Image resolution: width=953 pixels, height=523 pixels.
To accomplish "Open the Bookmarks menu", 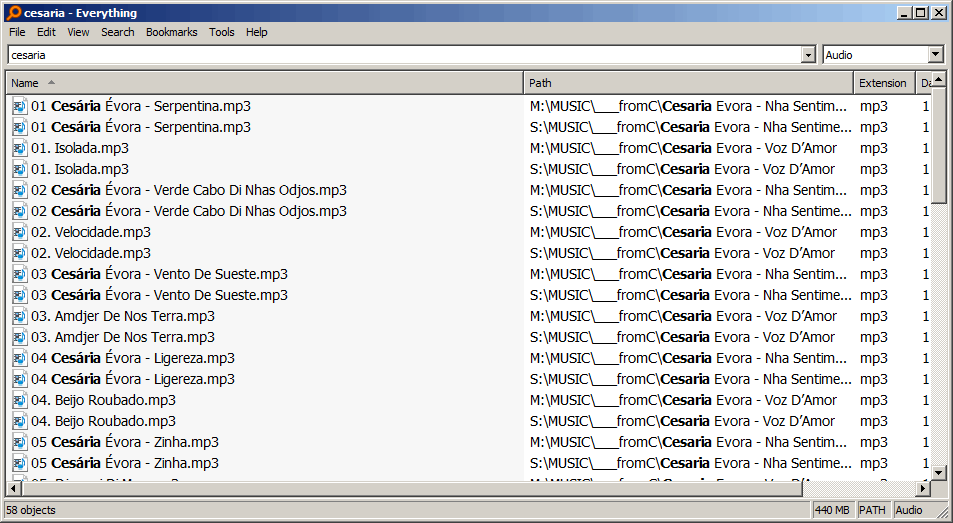I will [171, 32].
